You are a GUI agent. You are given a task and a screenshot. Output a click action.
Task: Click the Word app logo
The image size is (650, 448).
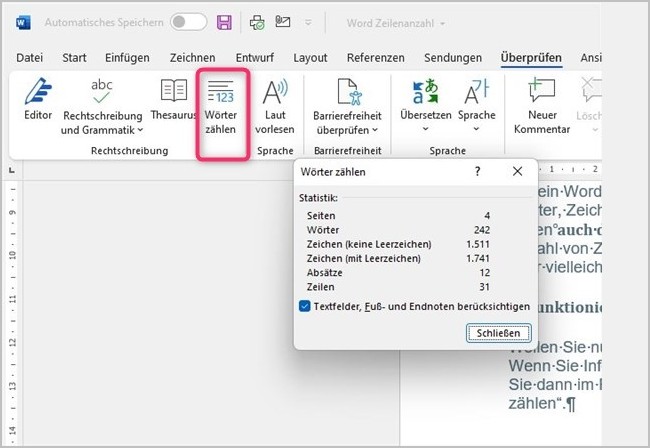[23, 22]
